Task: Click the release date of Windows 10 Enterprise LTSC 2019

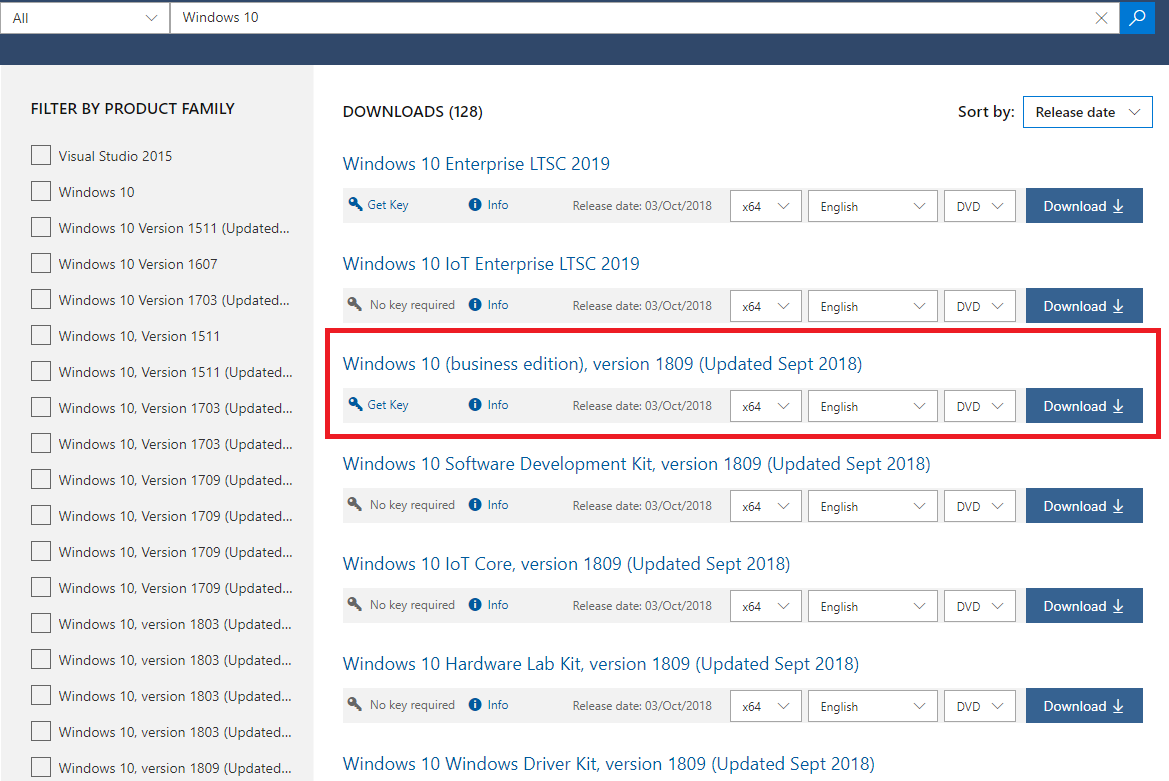Action: point(642,206)
